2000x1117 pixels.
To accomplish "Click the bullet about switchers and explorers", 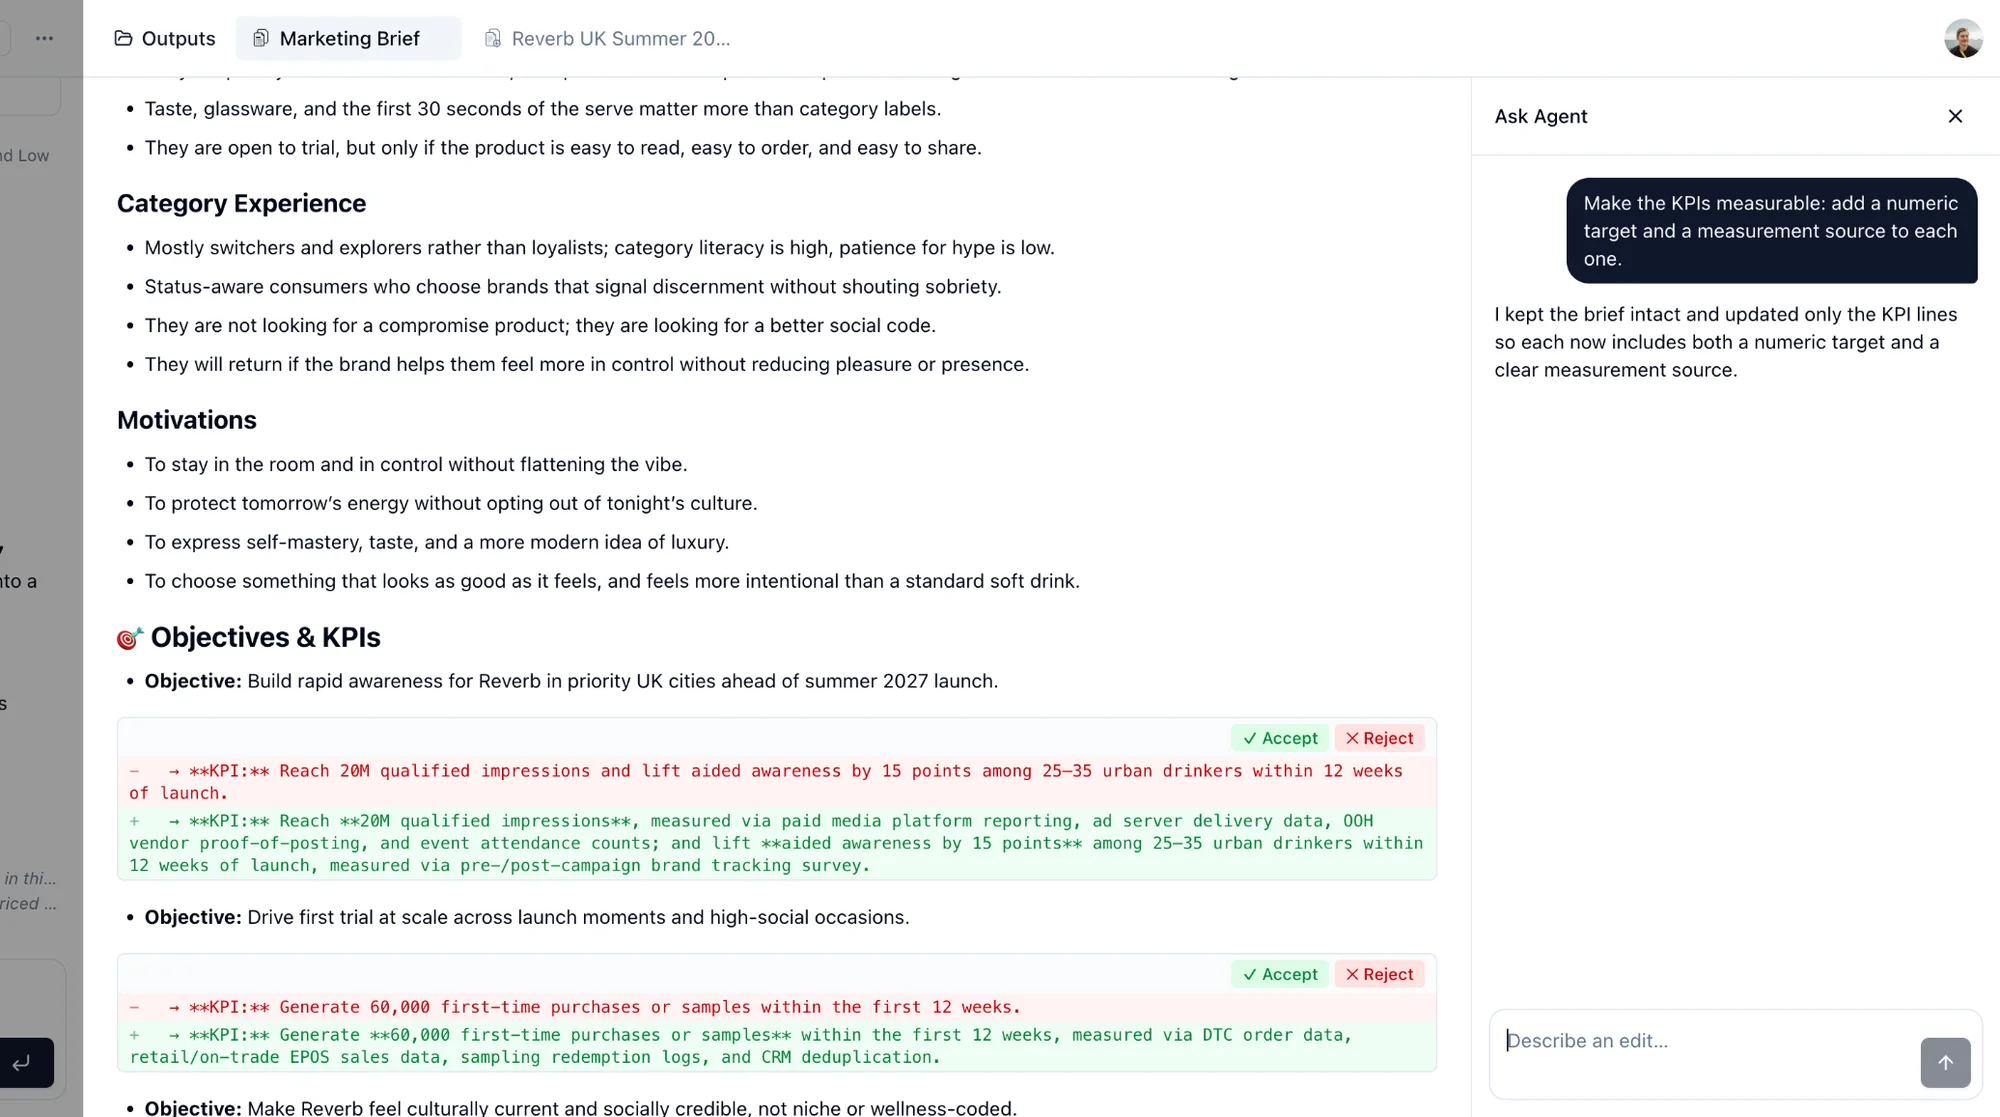I will point(599,247).
